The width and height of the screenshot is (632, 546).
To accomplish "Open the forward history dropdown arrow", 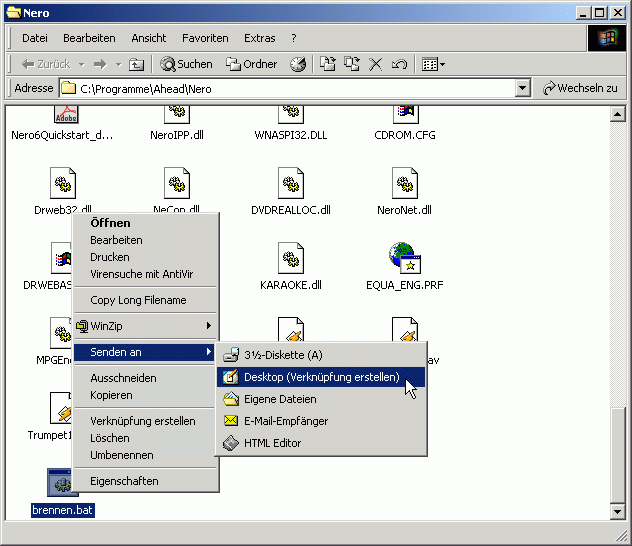I will point(118,64).
